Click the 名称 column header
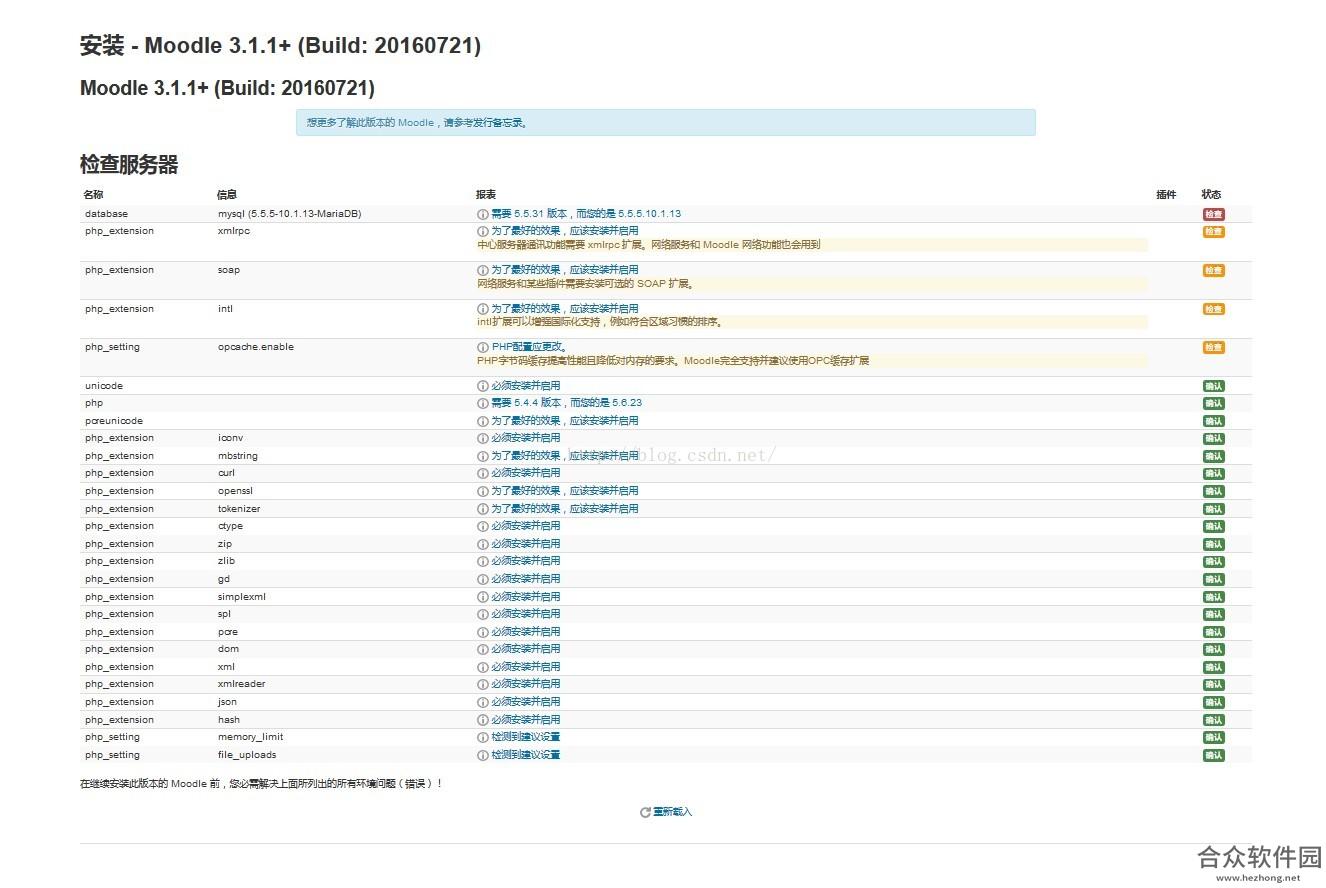 pos(93,195)
